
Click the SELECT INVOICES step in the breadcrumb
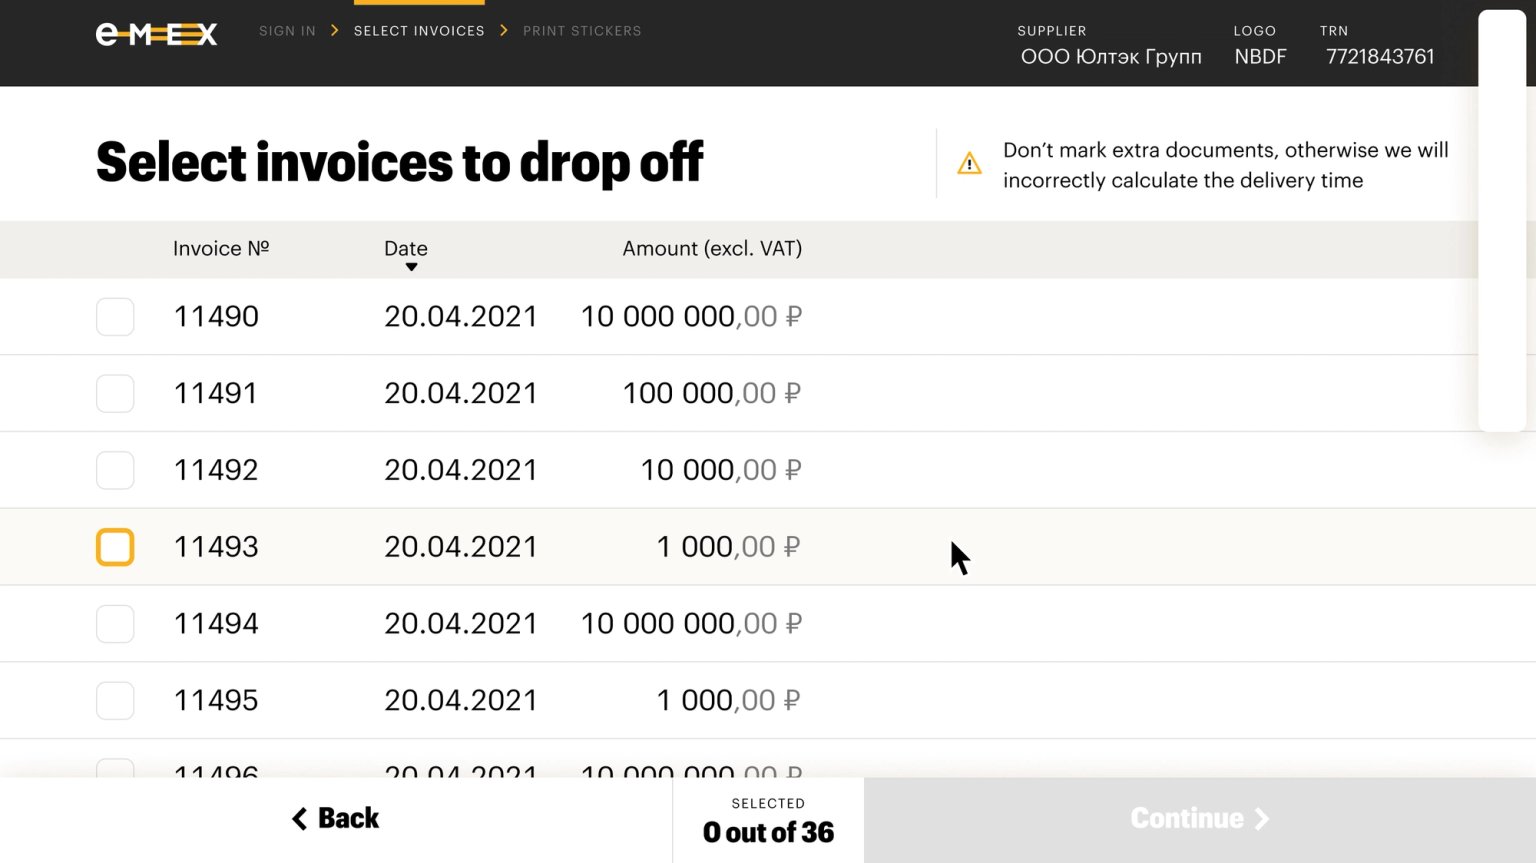pyautogui.click(x=419, y=31)
